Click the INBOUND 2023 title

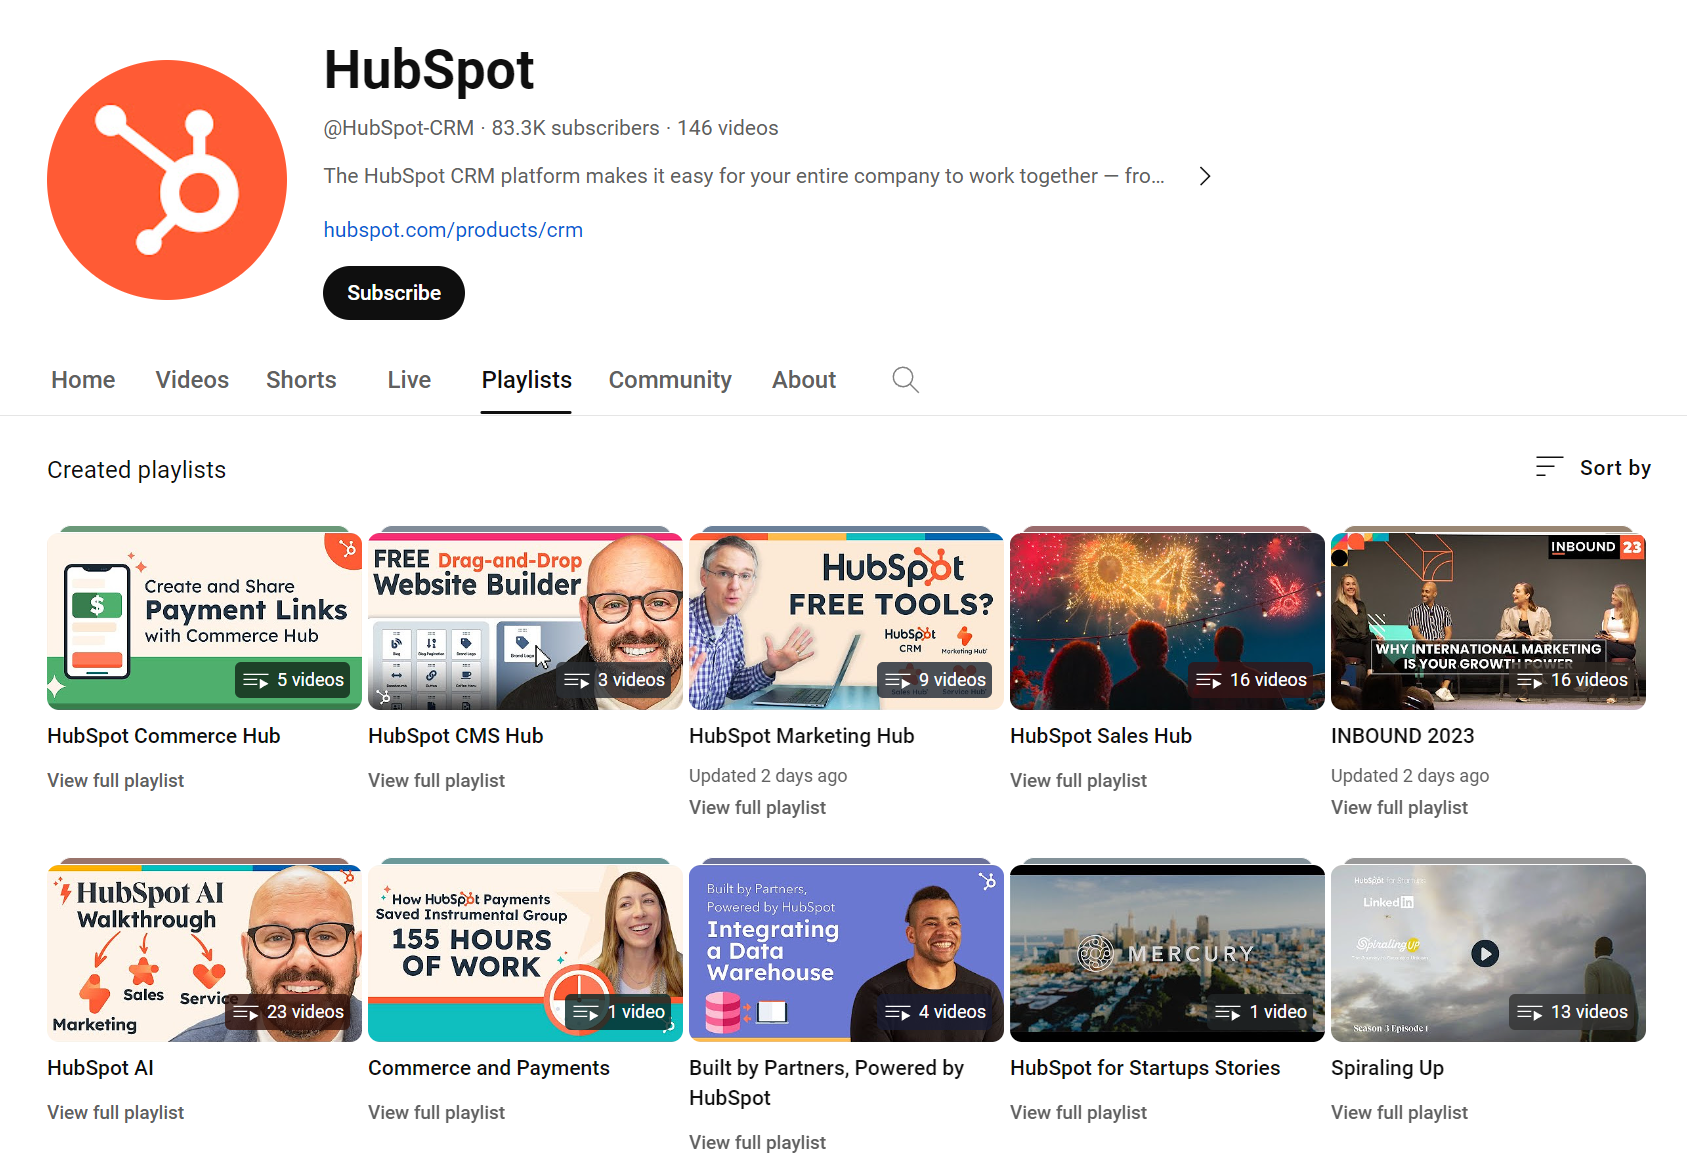[x=1402, y=736]
